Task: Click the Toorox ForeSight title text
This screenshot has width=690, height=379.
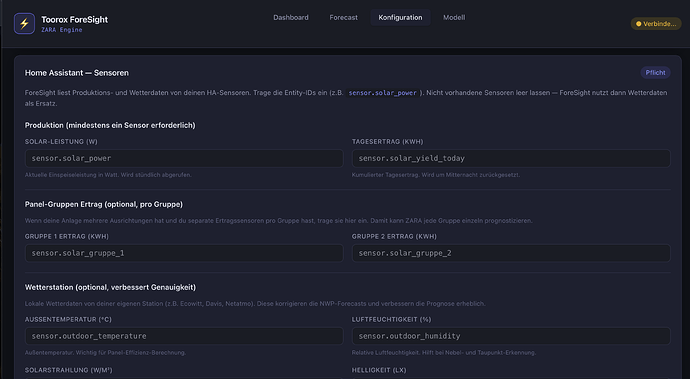Action: tap(74, 19)
